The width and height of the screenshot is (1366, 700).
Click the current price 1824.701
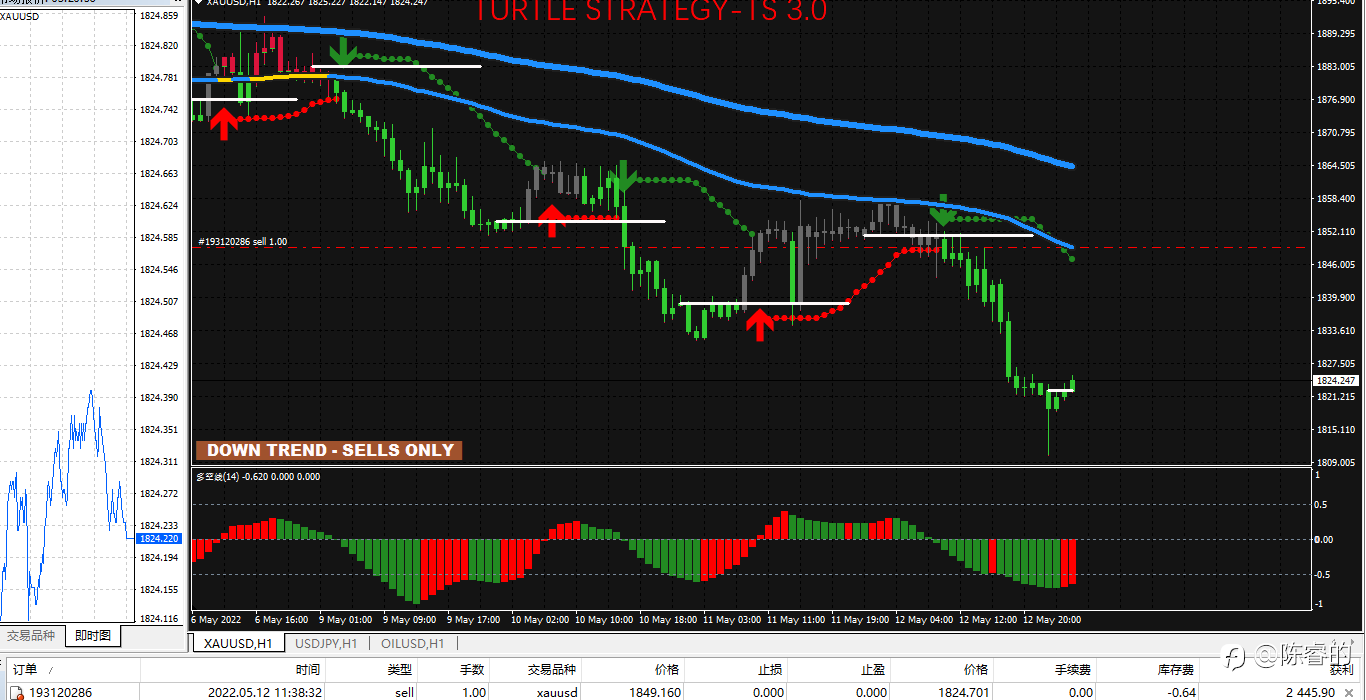point(964,692)
